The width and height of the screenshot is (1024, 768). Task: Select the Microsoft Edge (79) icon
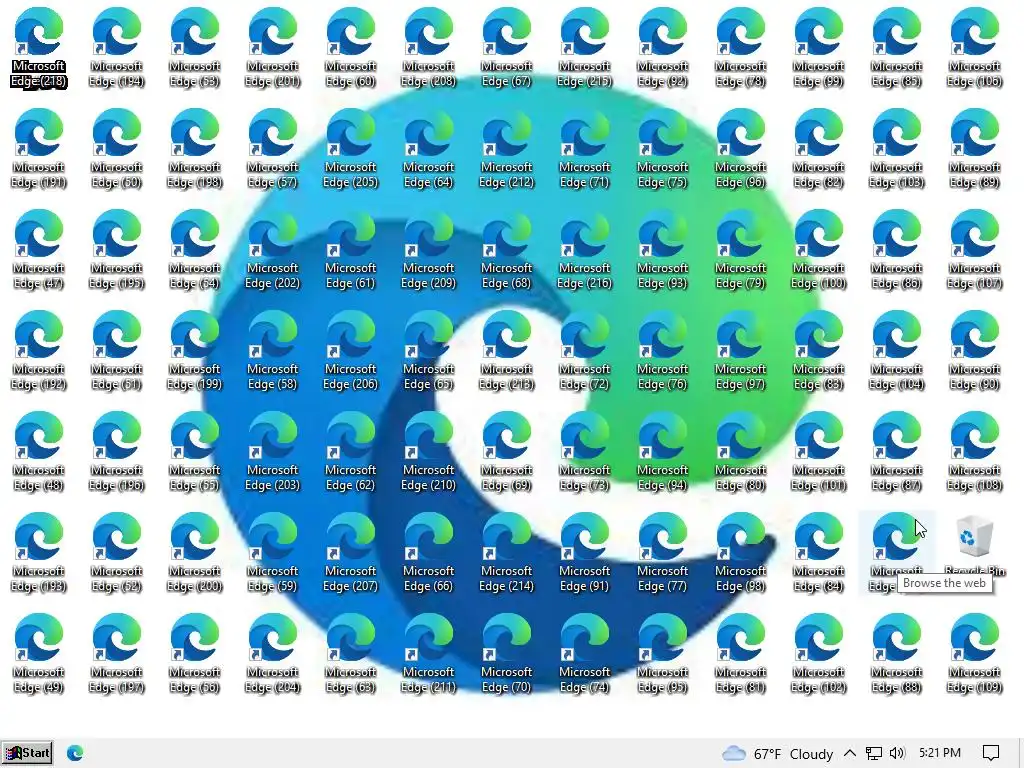(741, 249)
